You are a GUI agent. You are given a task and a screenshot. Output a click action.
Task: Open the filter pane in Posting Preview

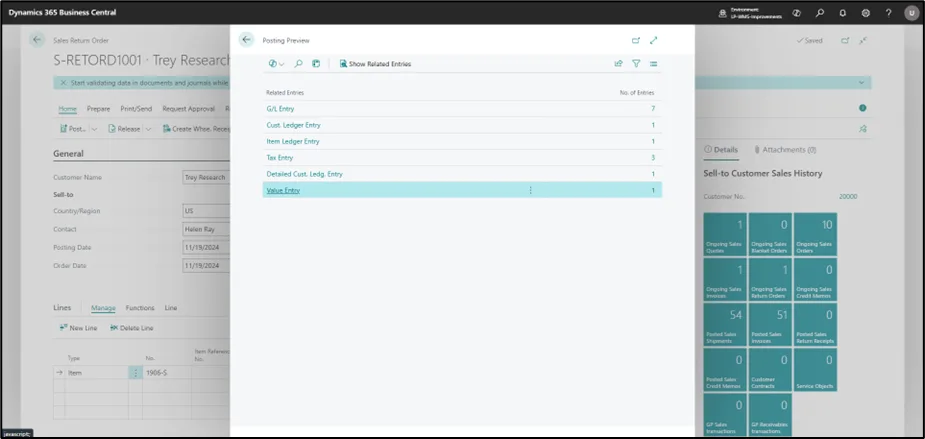point(636,64)
